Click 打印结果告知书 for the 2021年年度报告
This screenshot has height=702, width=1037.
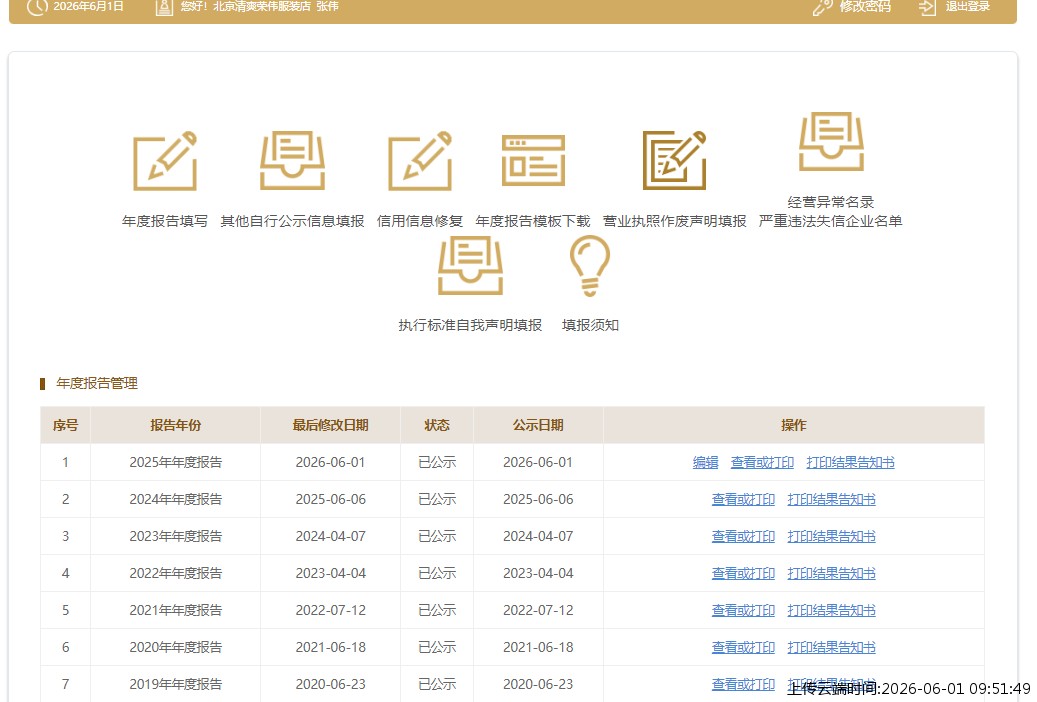(x=831, y=611)
